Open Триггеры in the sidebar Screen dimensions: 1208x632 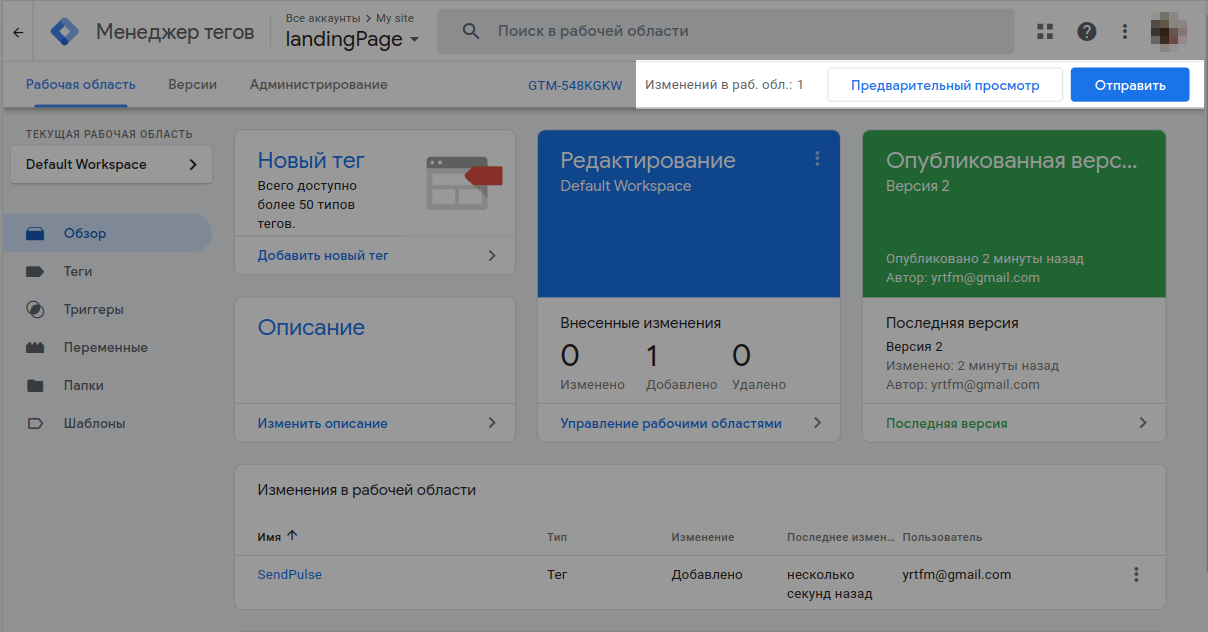coord(93,309)
